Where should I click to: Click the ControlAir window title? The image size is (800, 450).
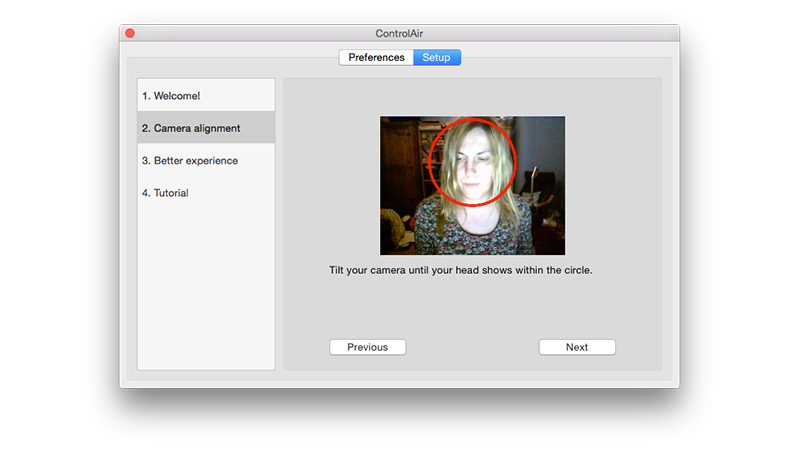[x=399, y=34]
